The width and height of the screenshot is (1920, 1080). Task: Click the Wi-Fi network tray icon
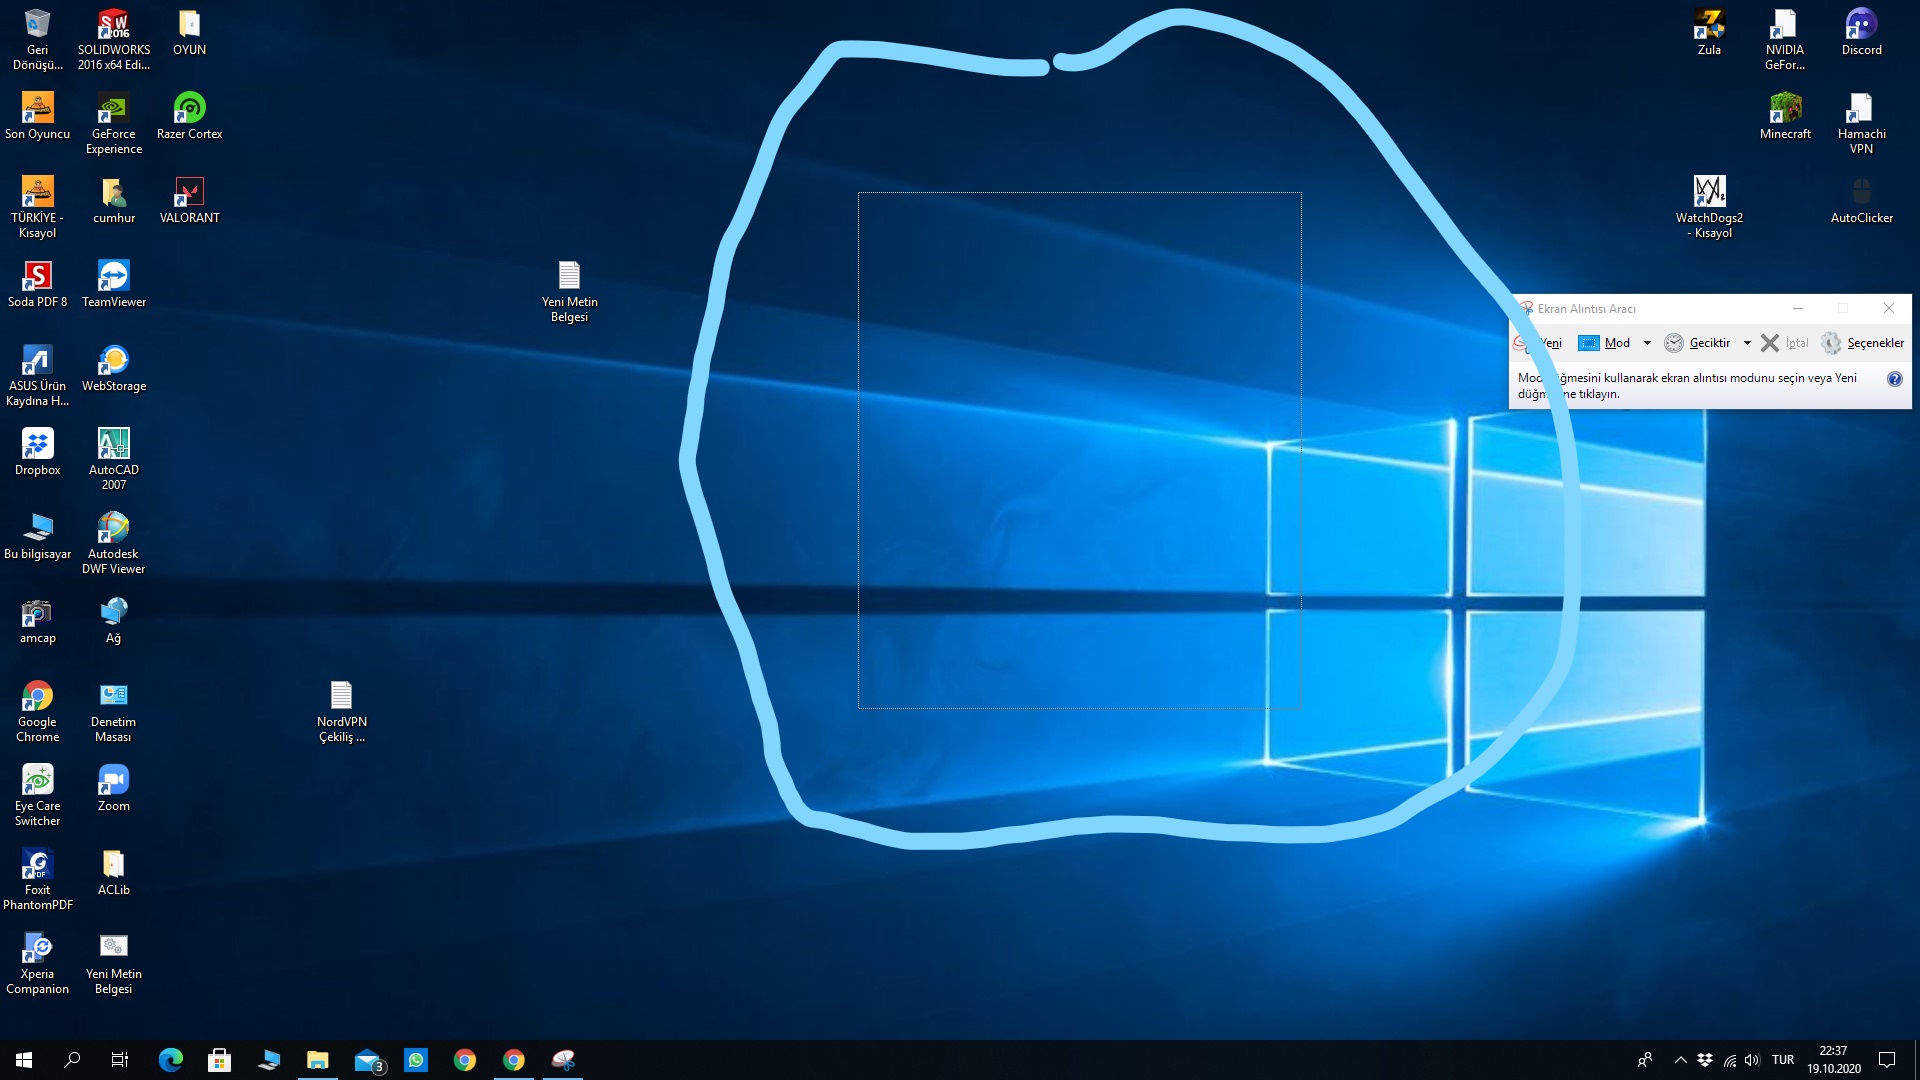pos(1729,1060)
